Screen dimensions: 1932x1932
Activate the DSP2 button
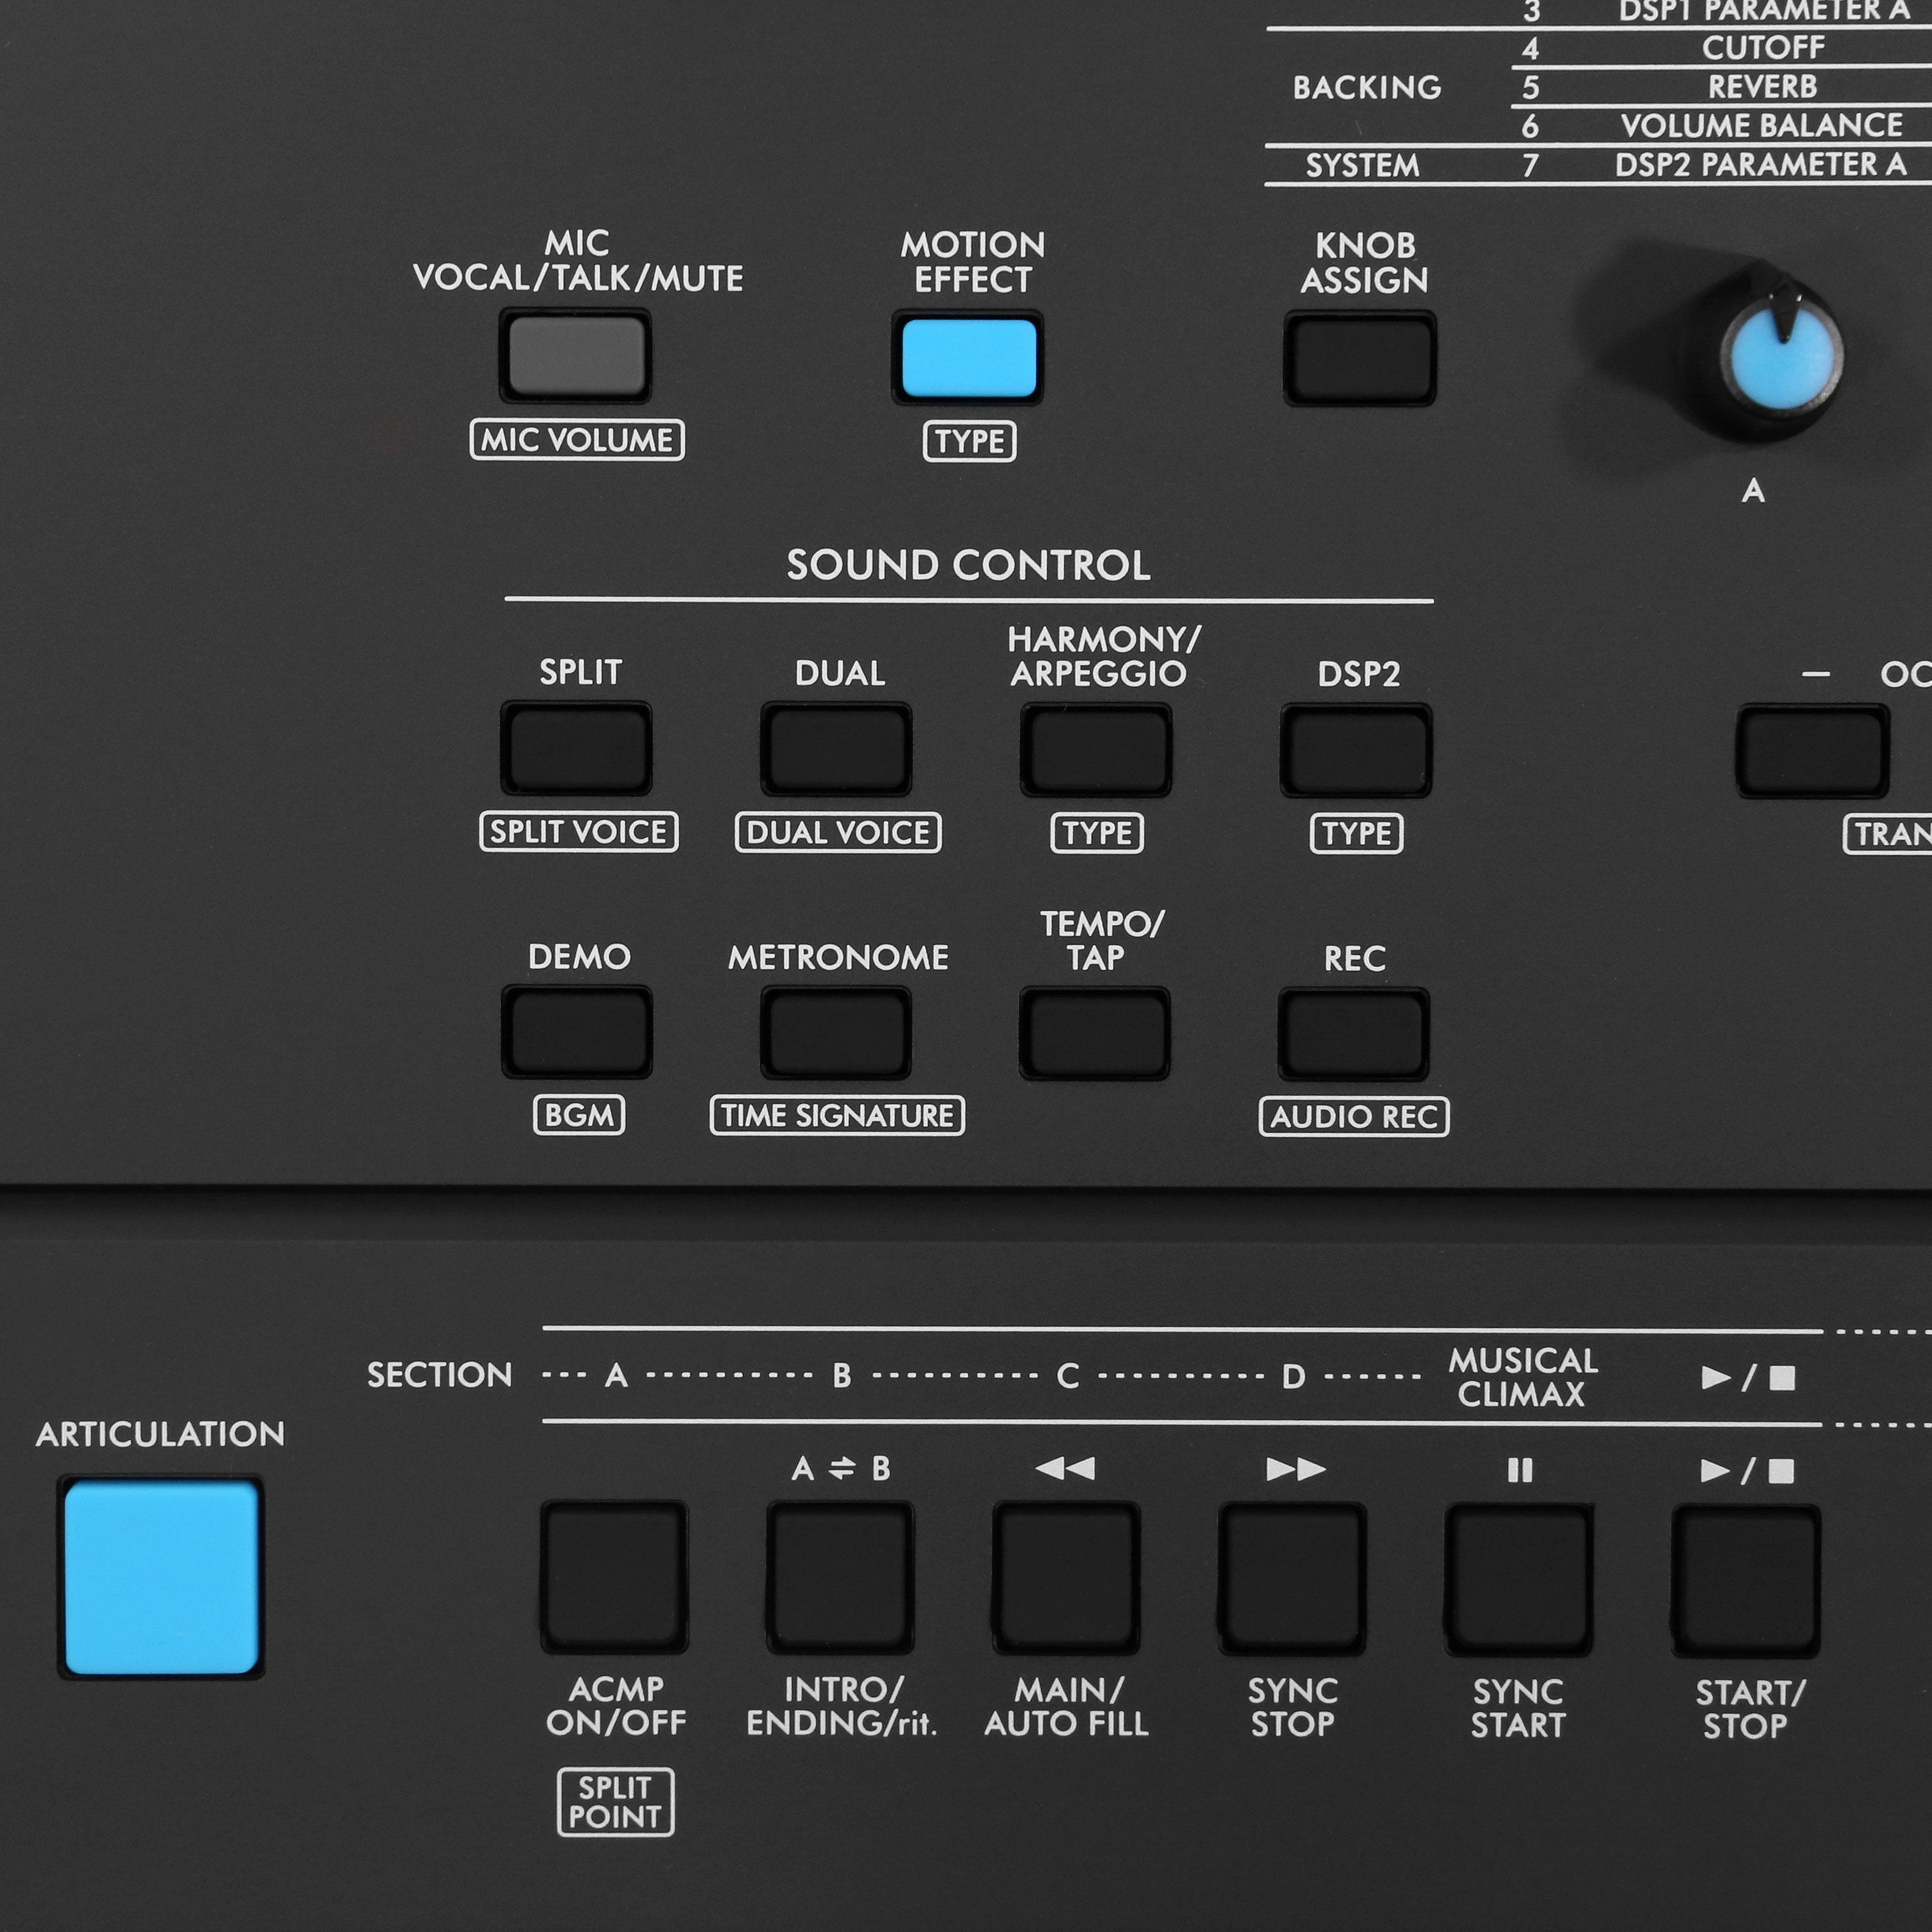[x=1356, y=751]
